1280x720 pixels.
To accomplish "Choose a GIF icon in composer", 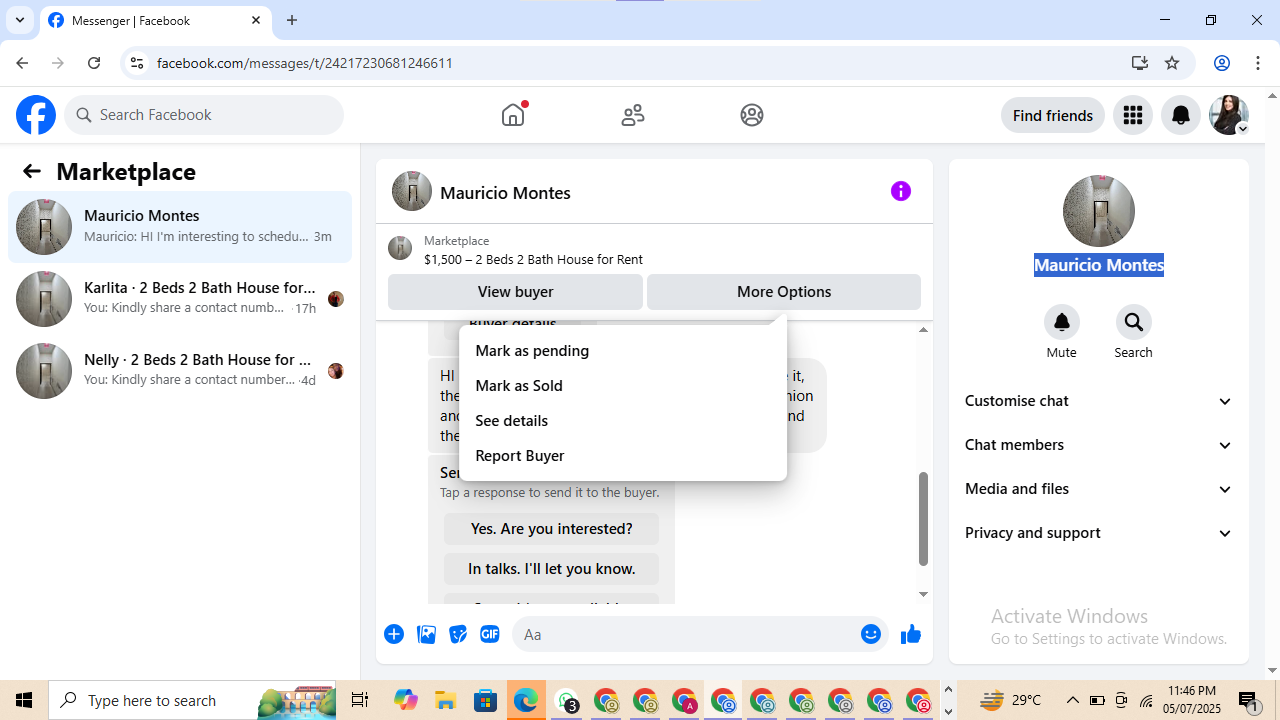I will [490, 634].
